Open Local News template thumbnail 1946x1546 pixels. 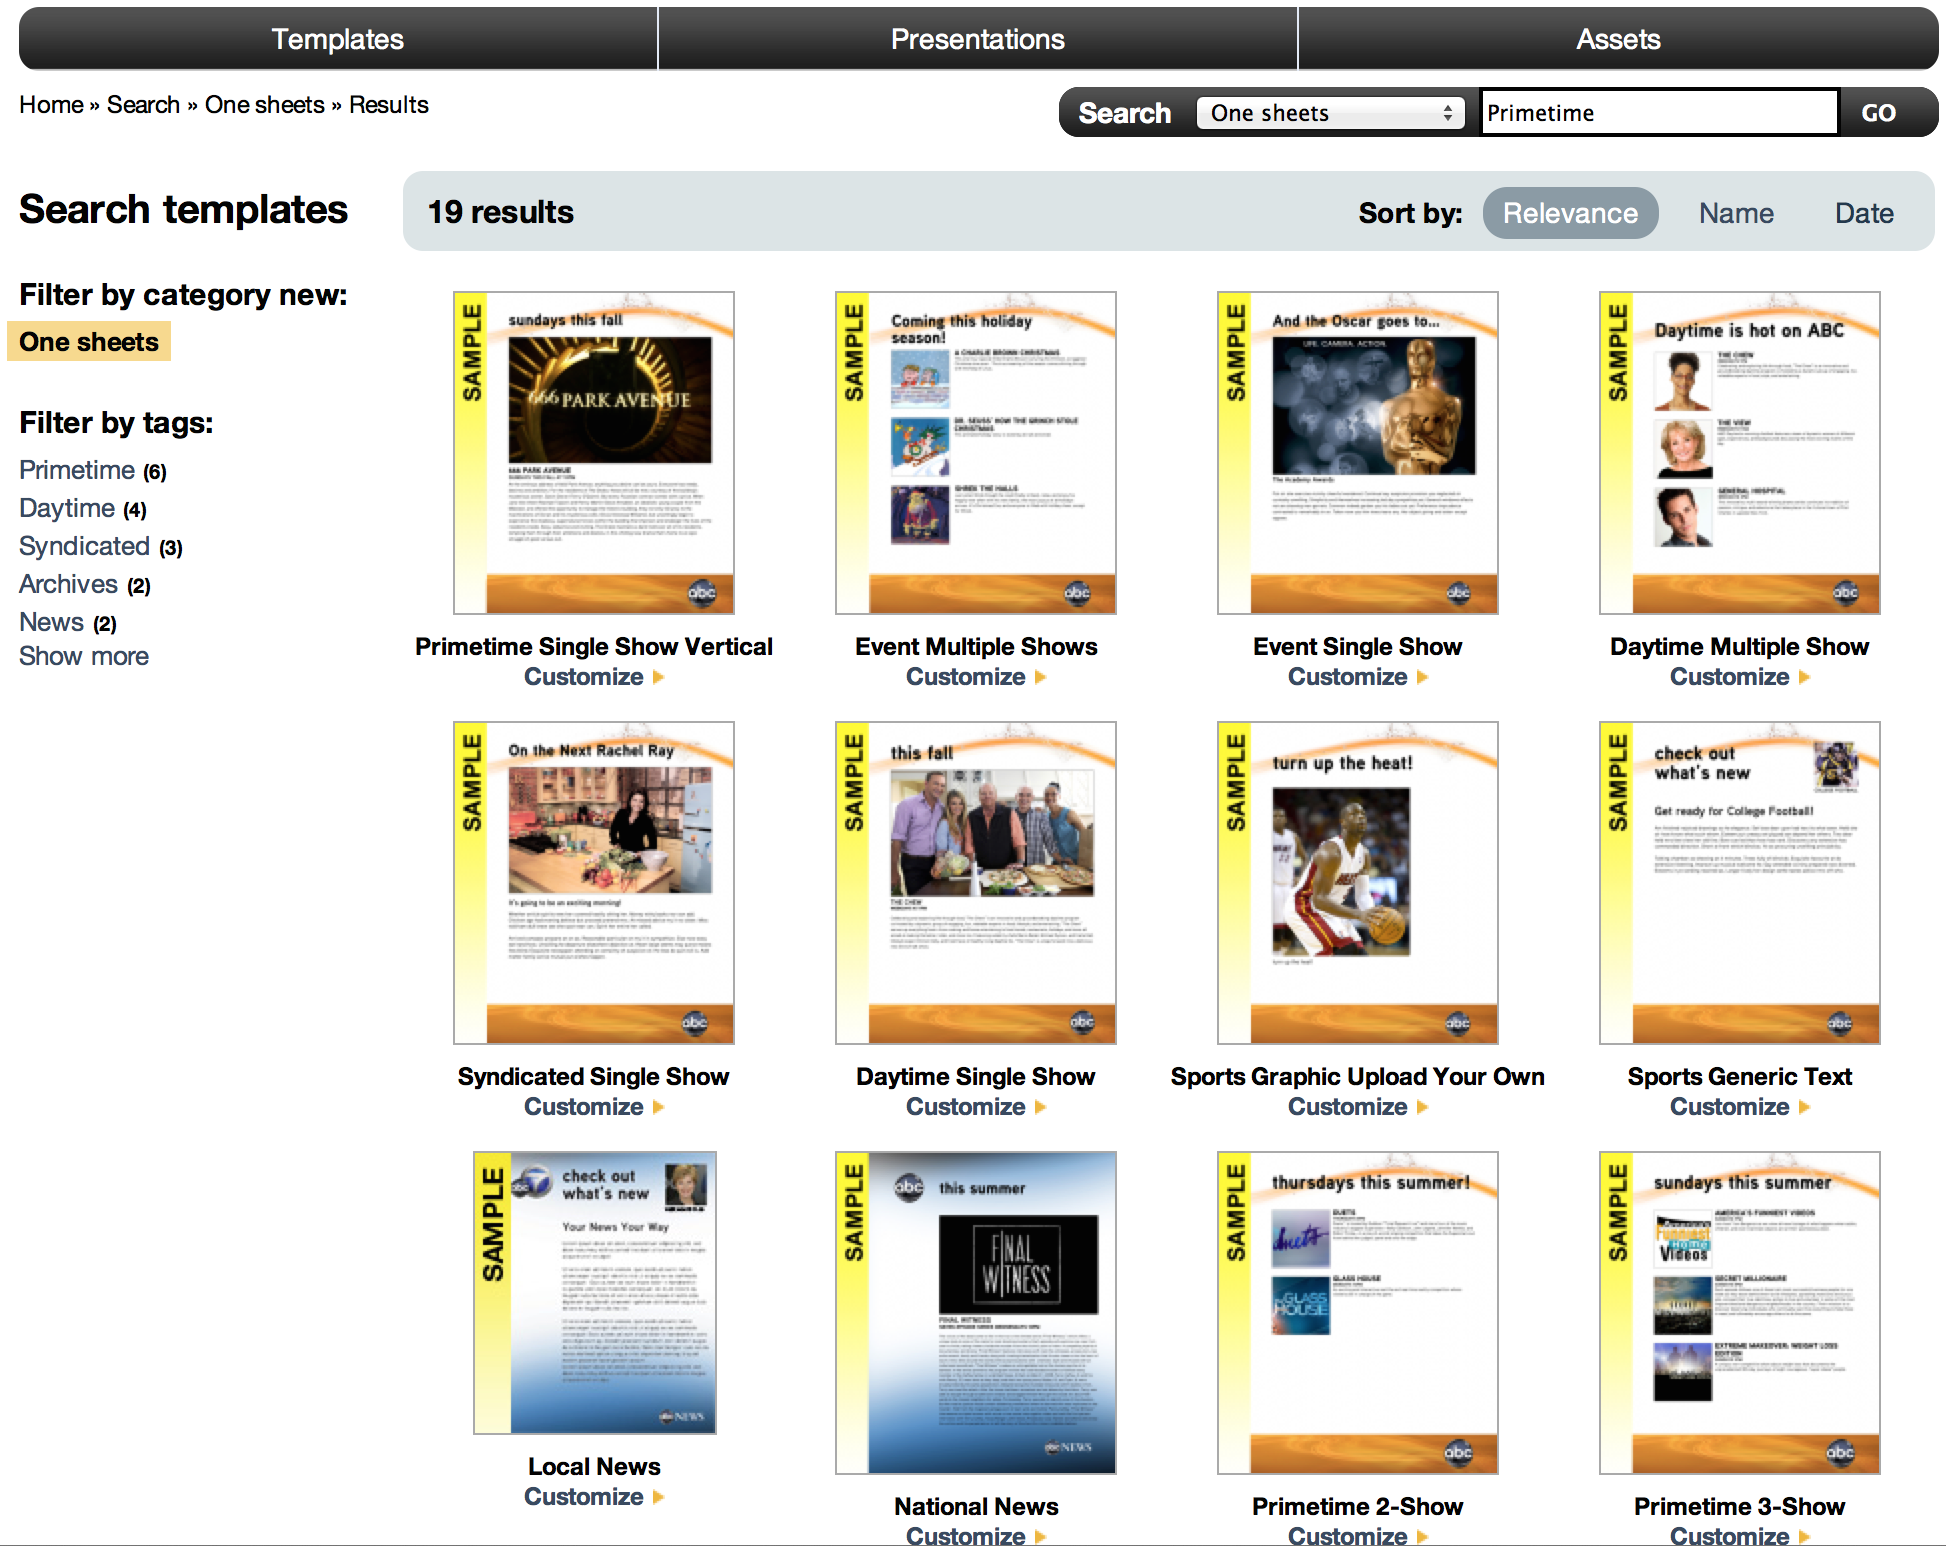[595, 1293]
